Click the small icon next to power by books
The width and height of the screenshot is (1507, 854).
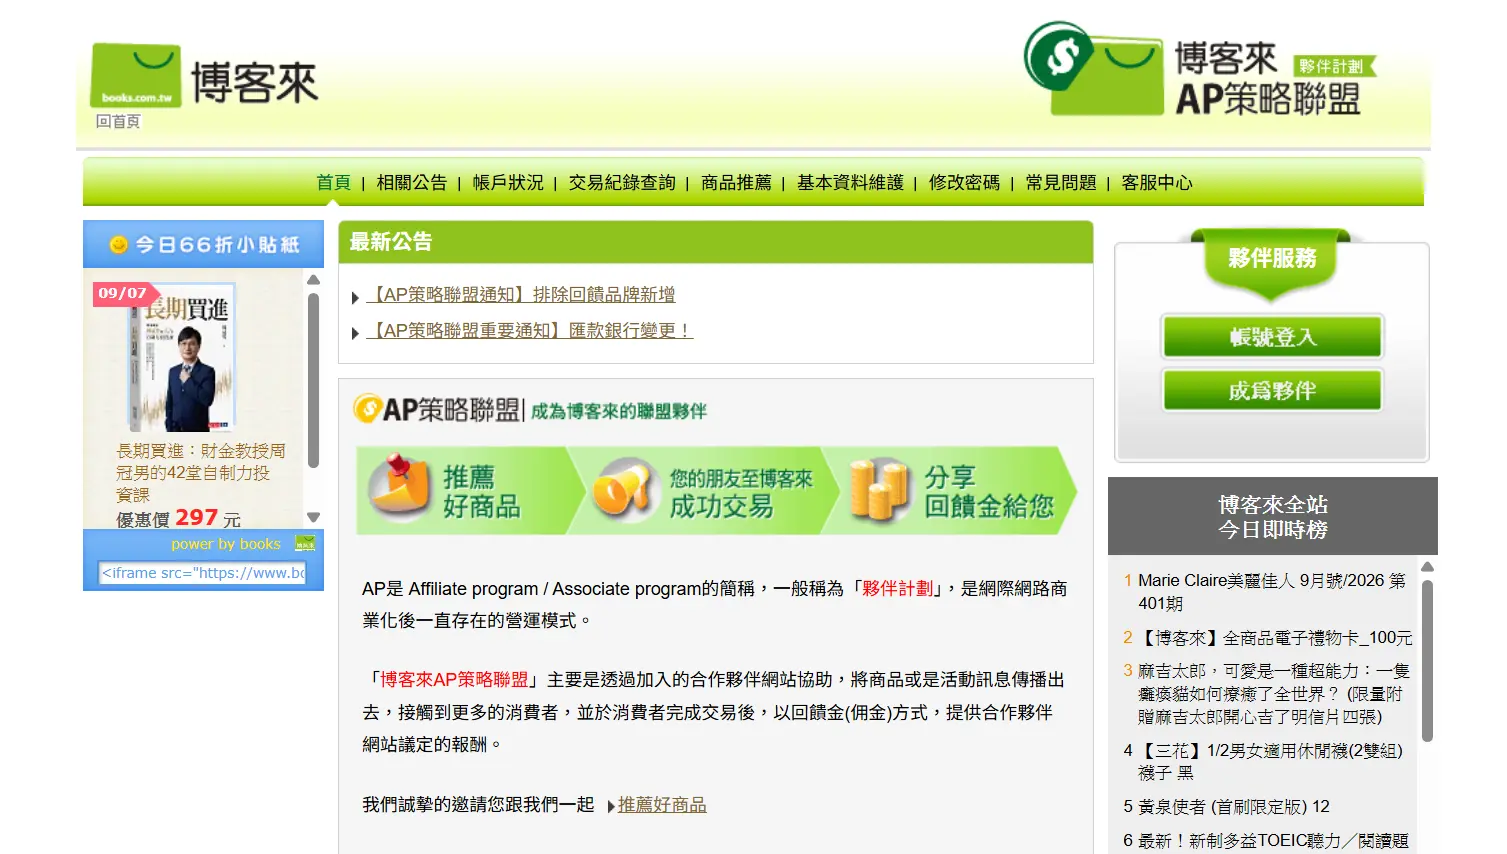305,543
